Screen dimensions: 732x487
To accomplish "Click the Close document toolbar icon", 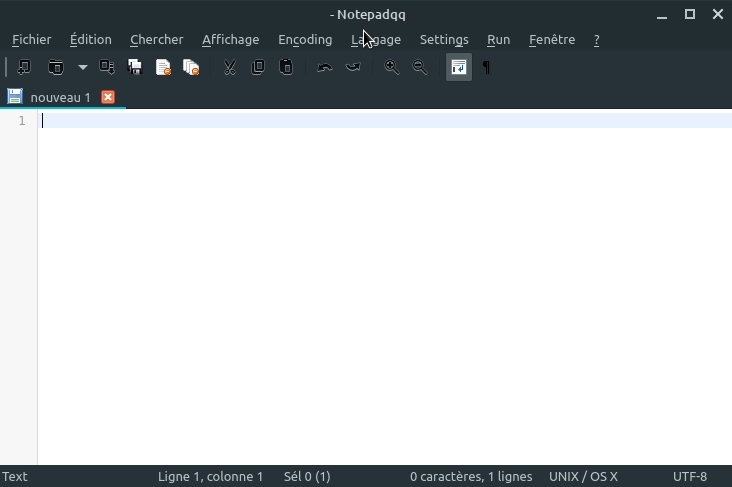I will [x=163, y=67].
